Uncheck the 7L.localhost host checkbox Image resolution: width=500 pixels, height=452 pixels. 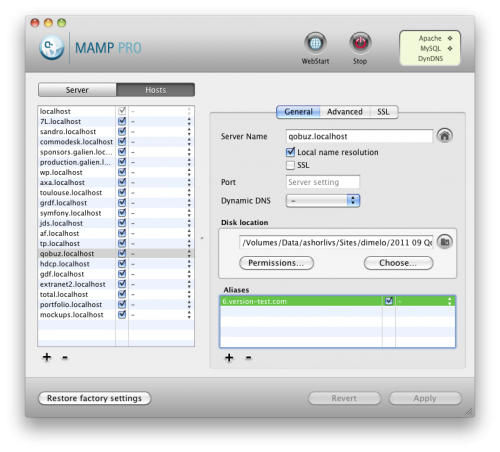(x=122, y=121)
